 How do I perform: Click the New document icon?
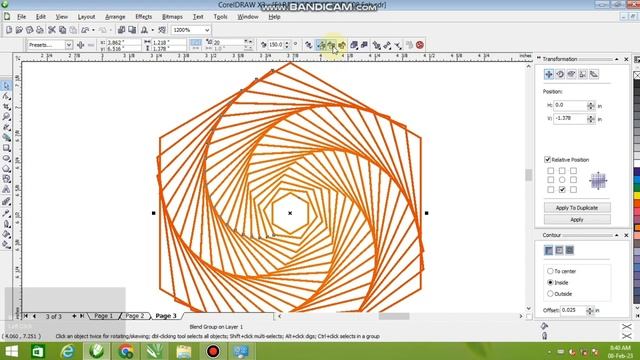[x=9, y=30]
